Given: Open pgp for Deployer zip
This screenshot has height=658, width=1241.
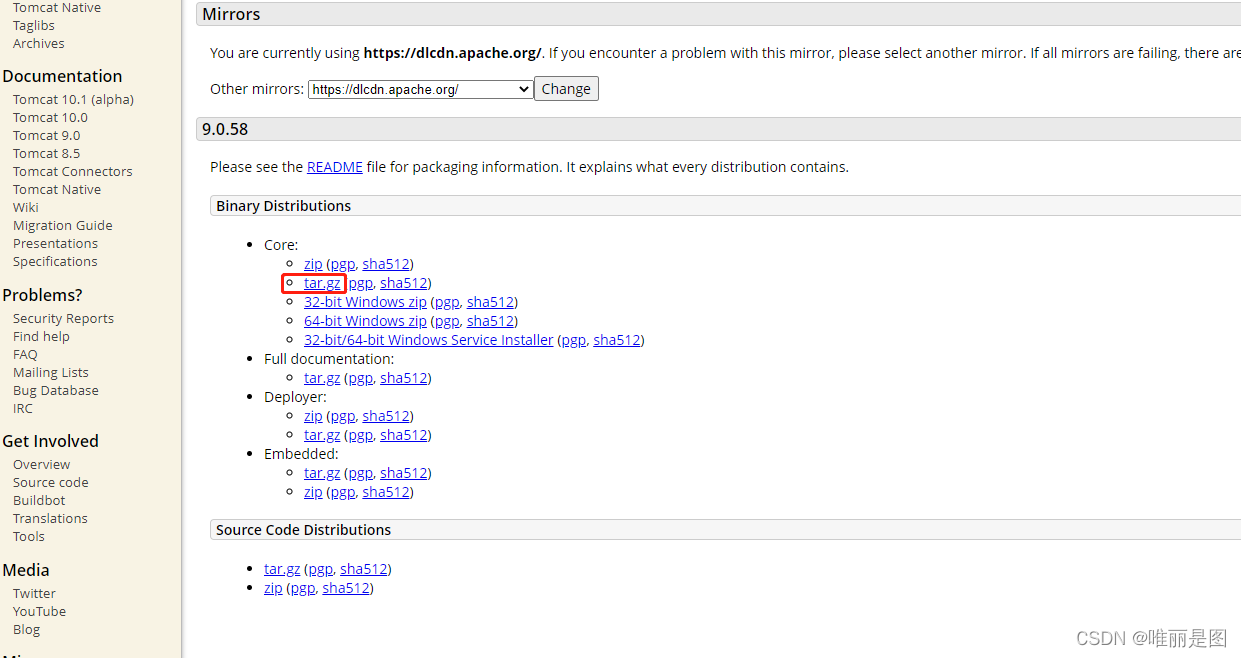Looking at the screenshot, I should [x=342, y=416].
